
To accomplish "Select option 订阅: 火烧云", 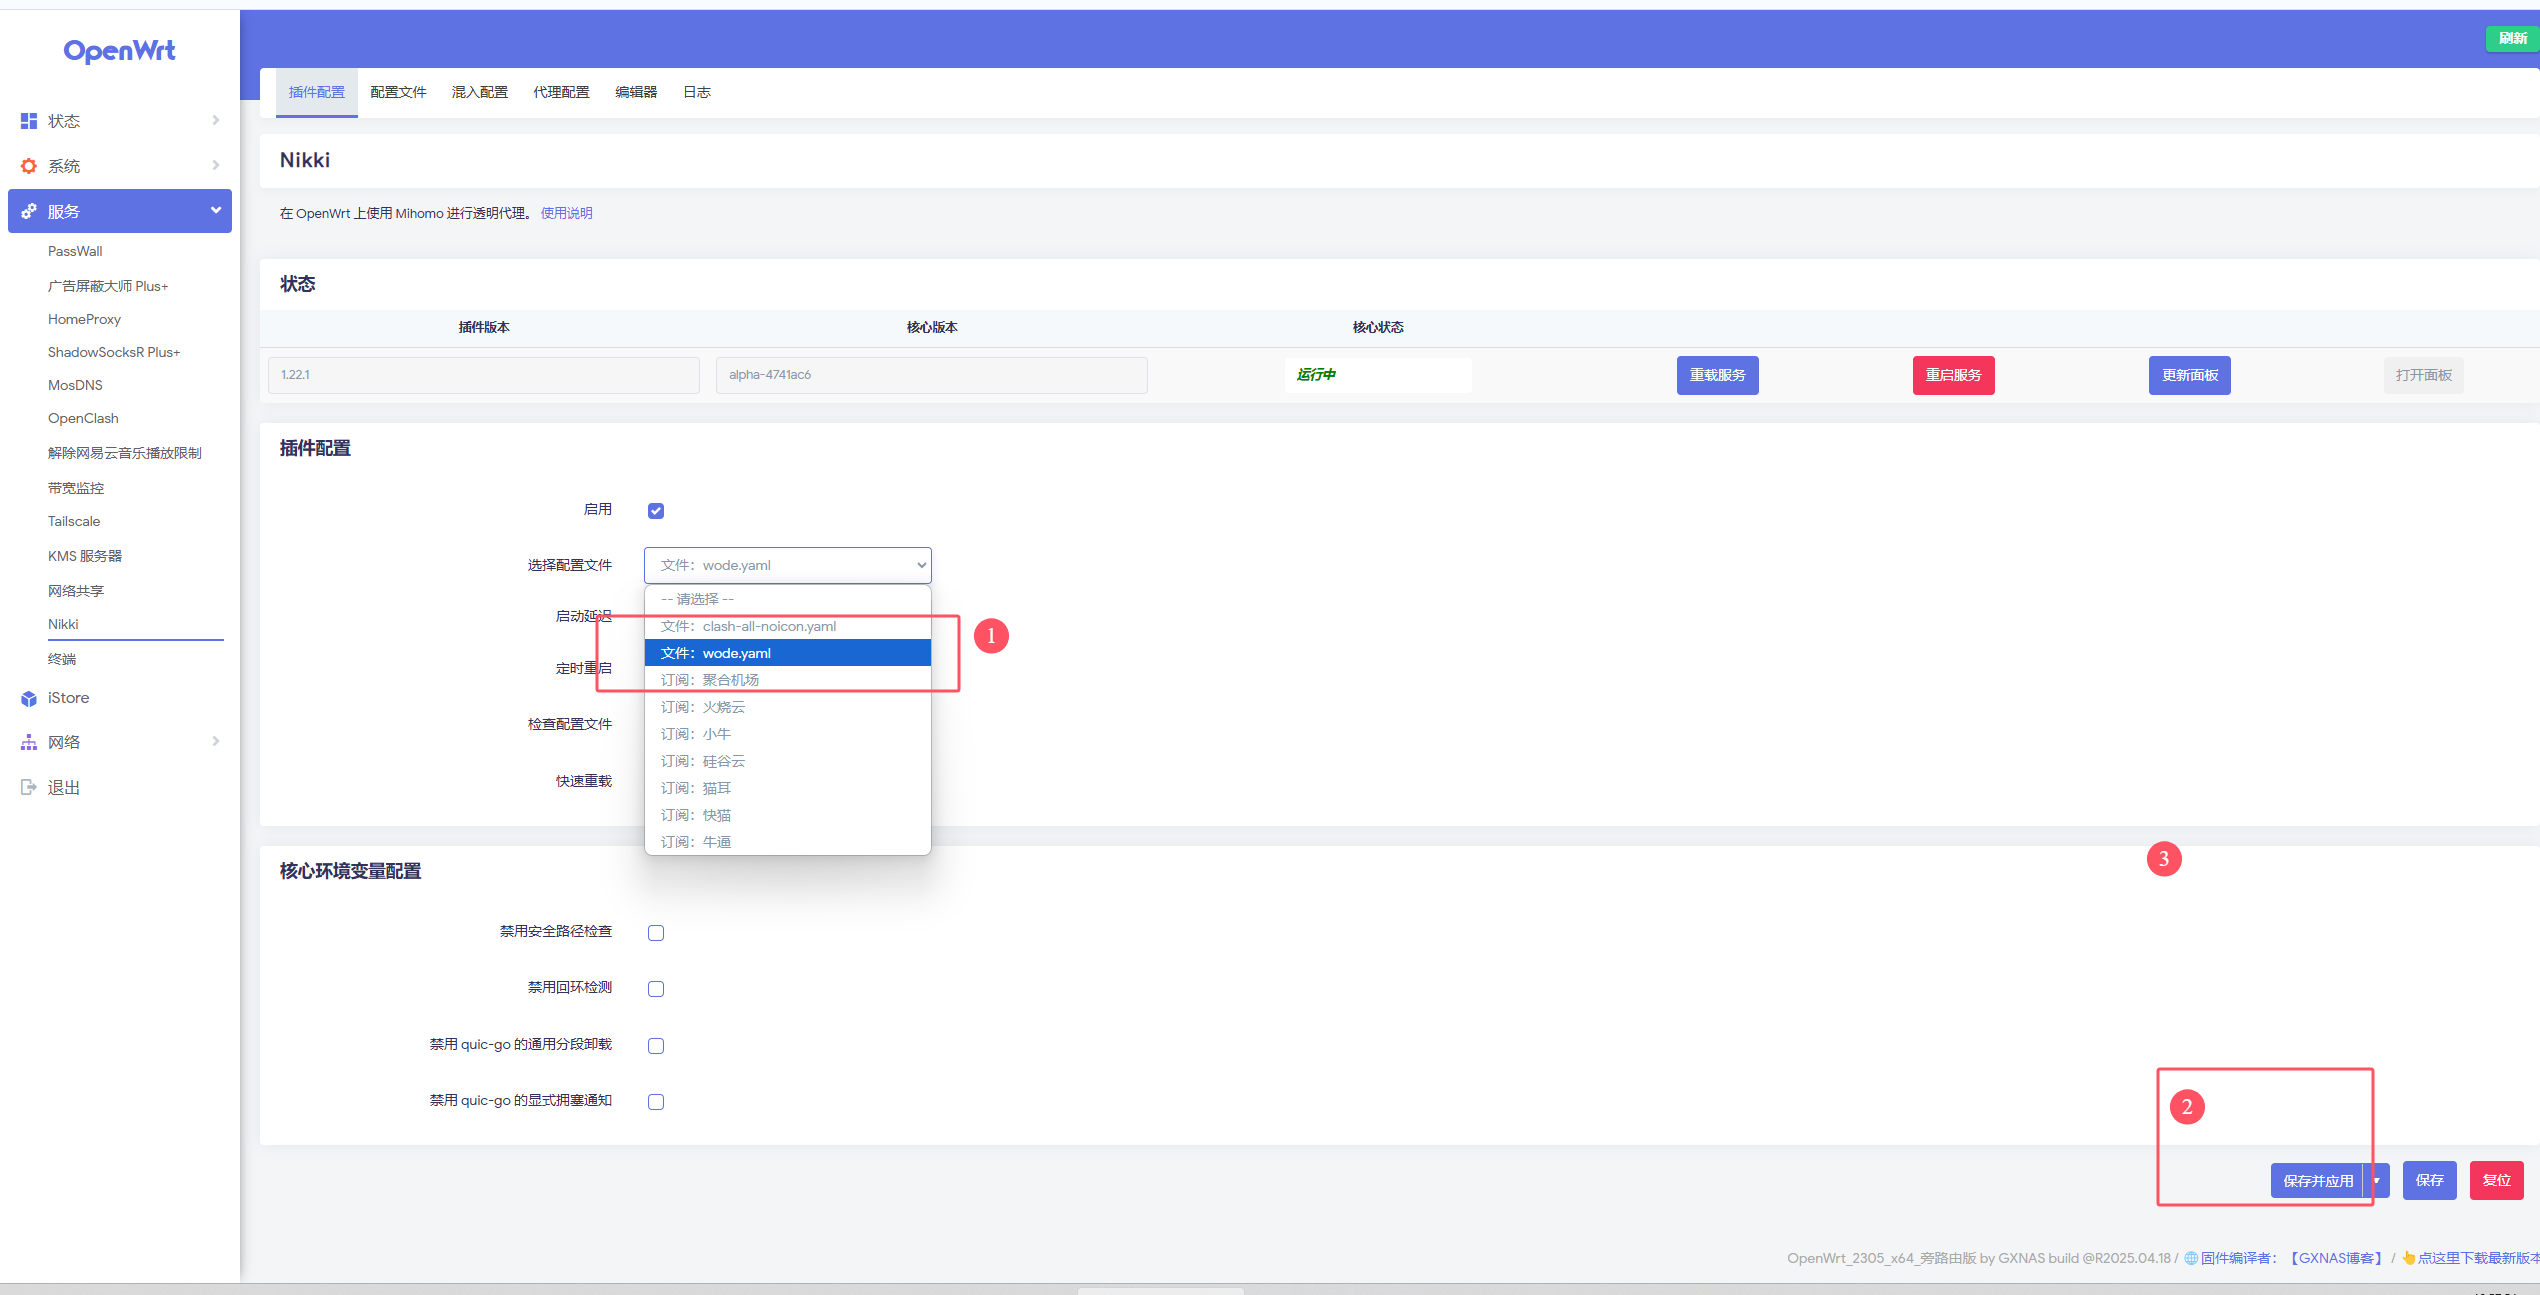I will click(788, 707).
